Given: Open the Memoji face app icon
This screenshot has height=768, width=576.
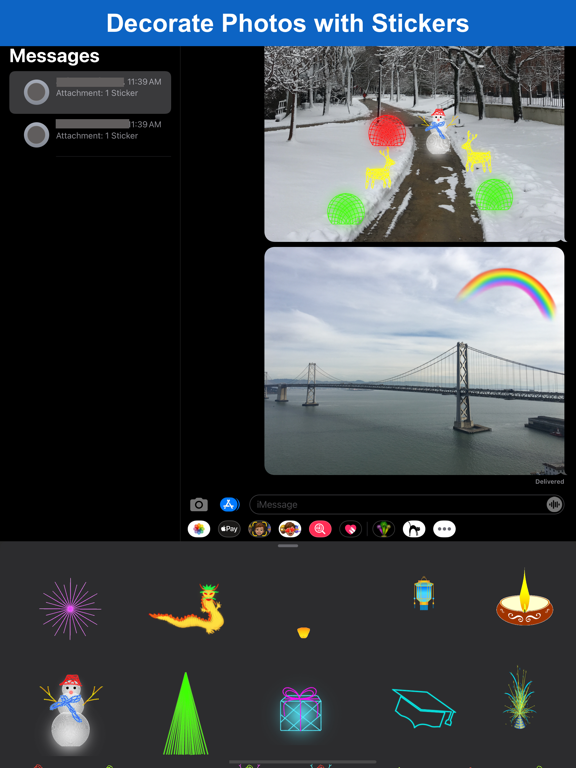Looking at the screenshot, I should click(x=260, y=529).
